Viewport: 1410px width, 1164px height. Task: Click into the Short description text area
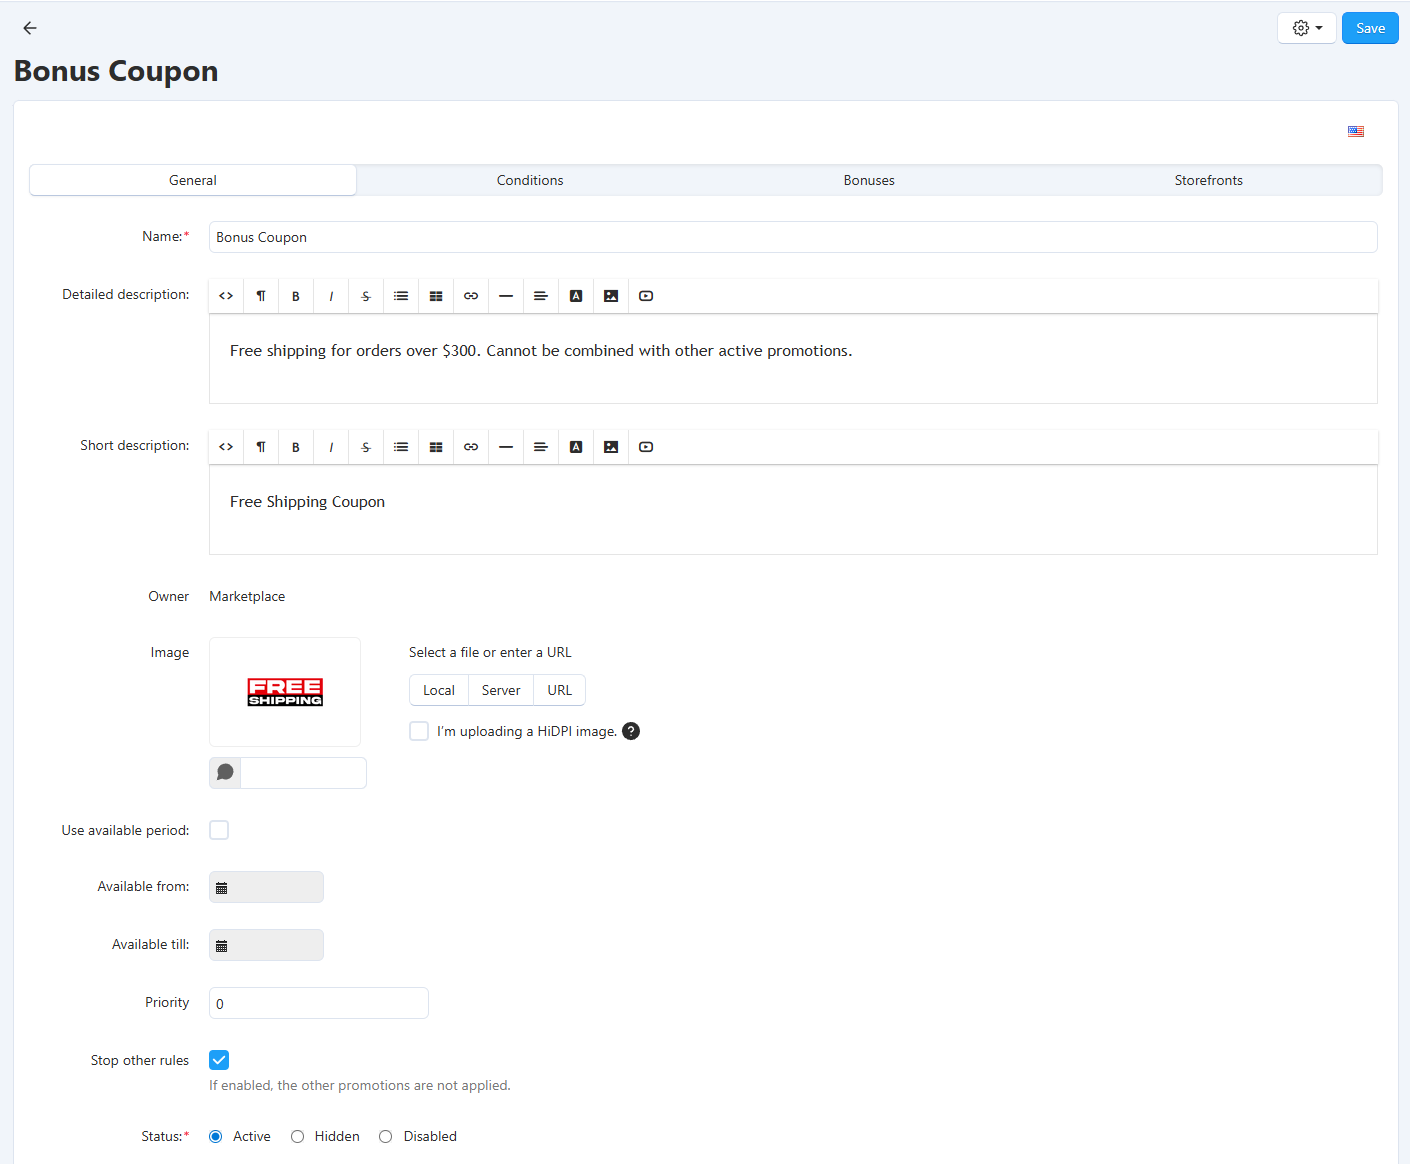pos(793,510)
